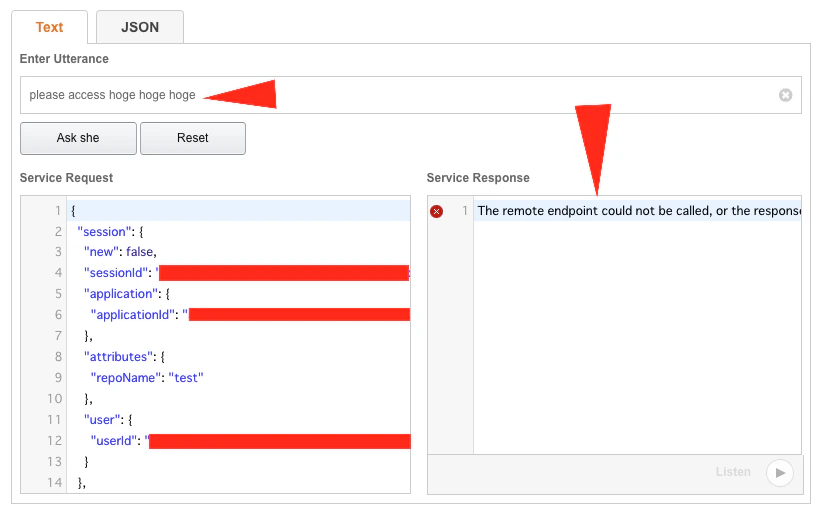Click the Service Request heading

(x=66, y=178)
